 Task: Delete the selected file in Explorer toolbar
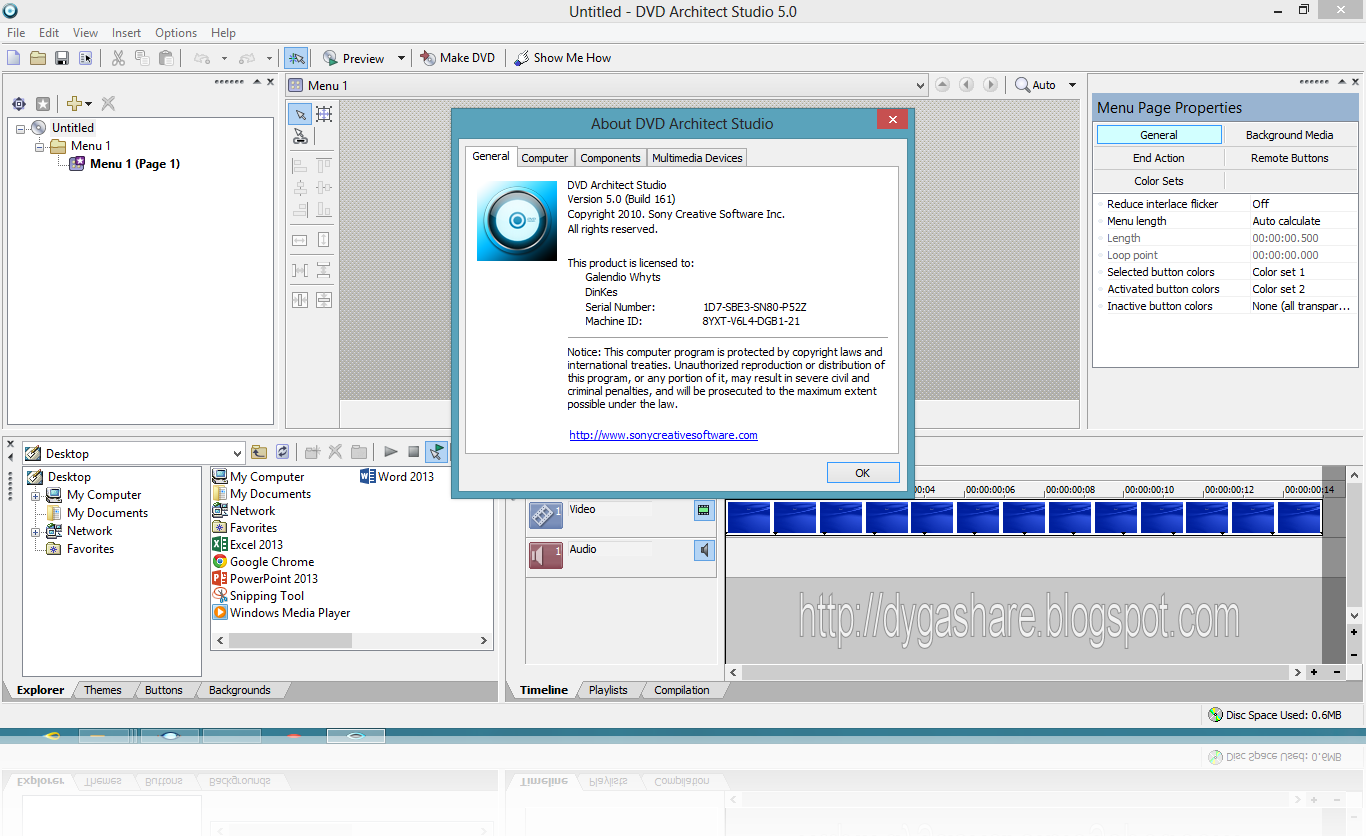pos(335,452)
